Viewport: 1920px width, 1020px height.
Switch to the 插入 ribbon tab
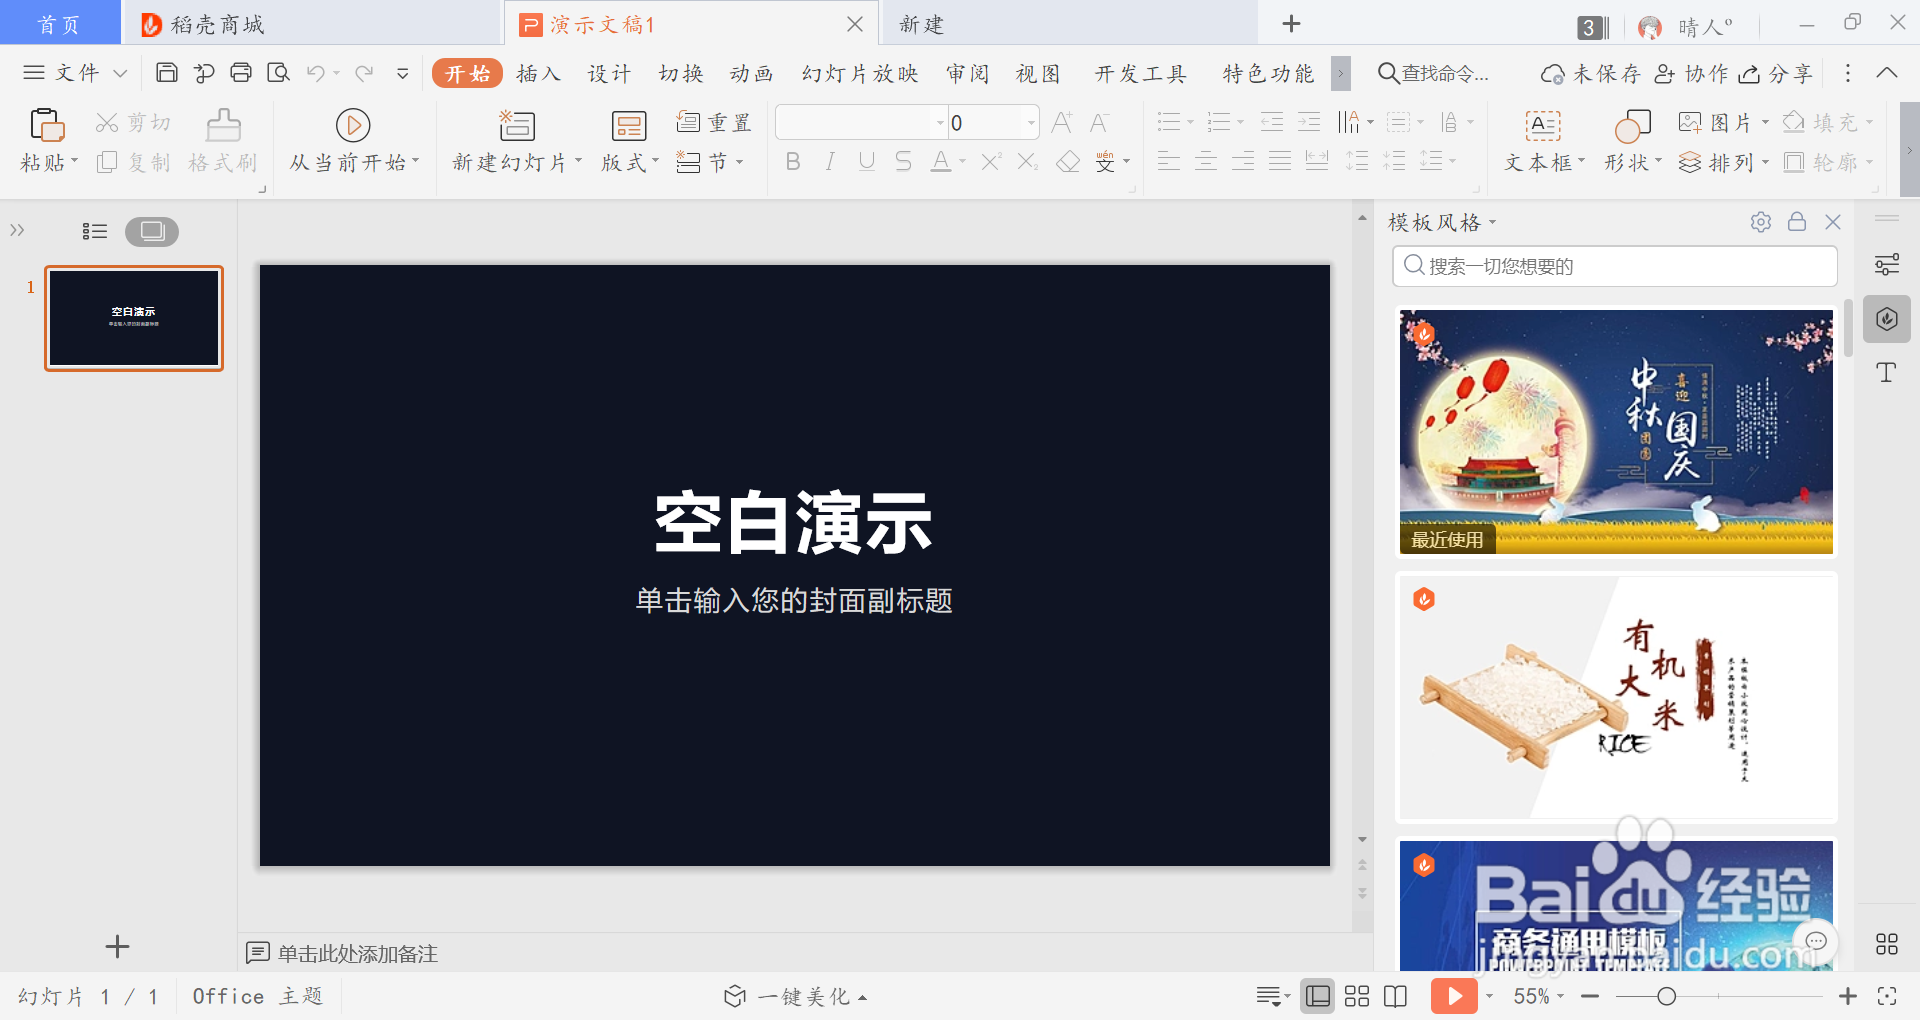539,73
